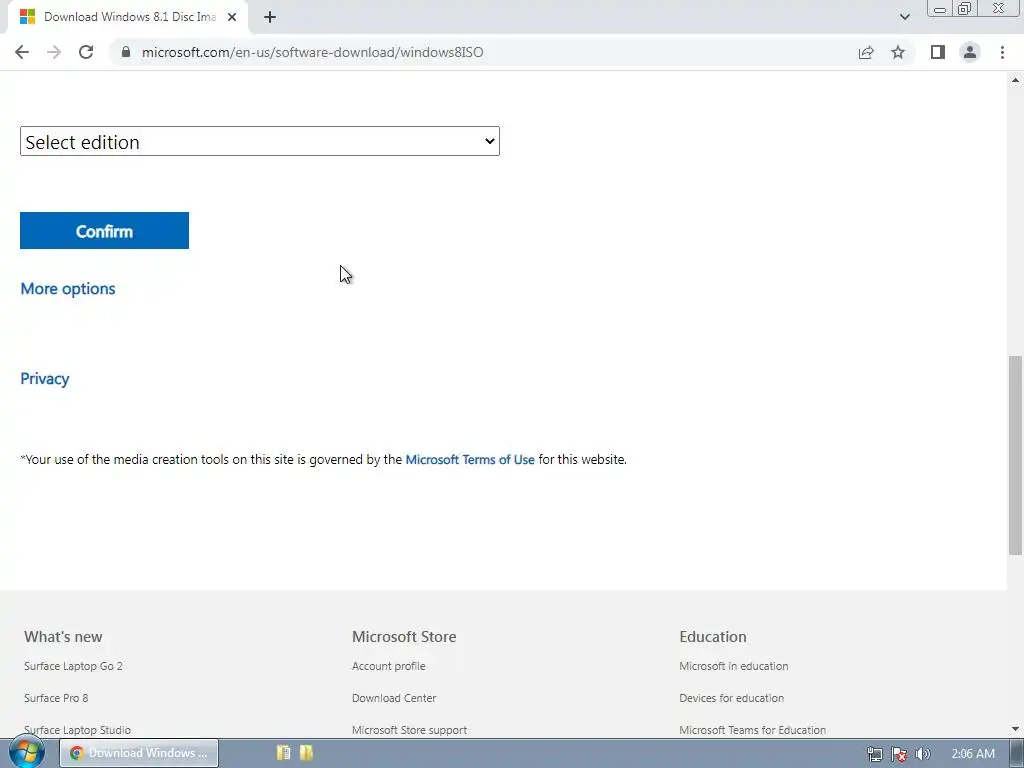Open the Privacy link
The width and height of the screenshot is (1024, 768).
coord(44,379)
